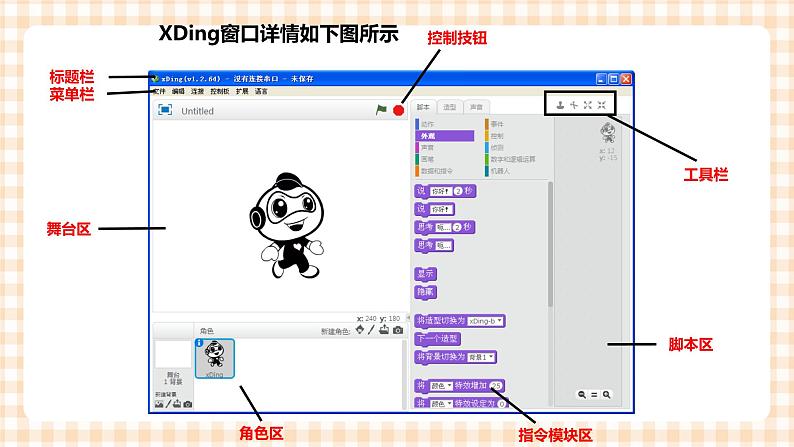This screenshot has width=794, height=447.
Task: Select the 外观 block category
Action: tap(445, 136)
